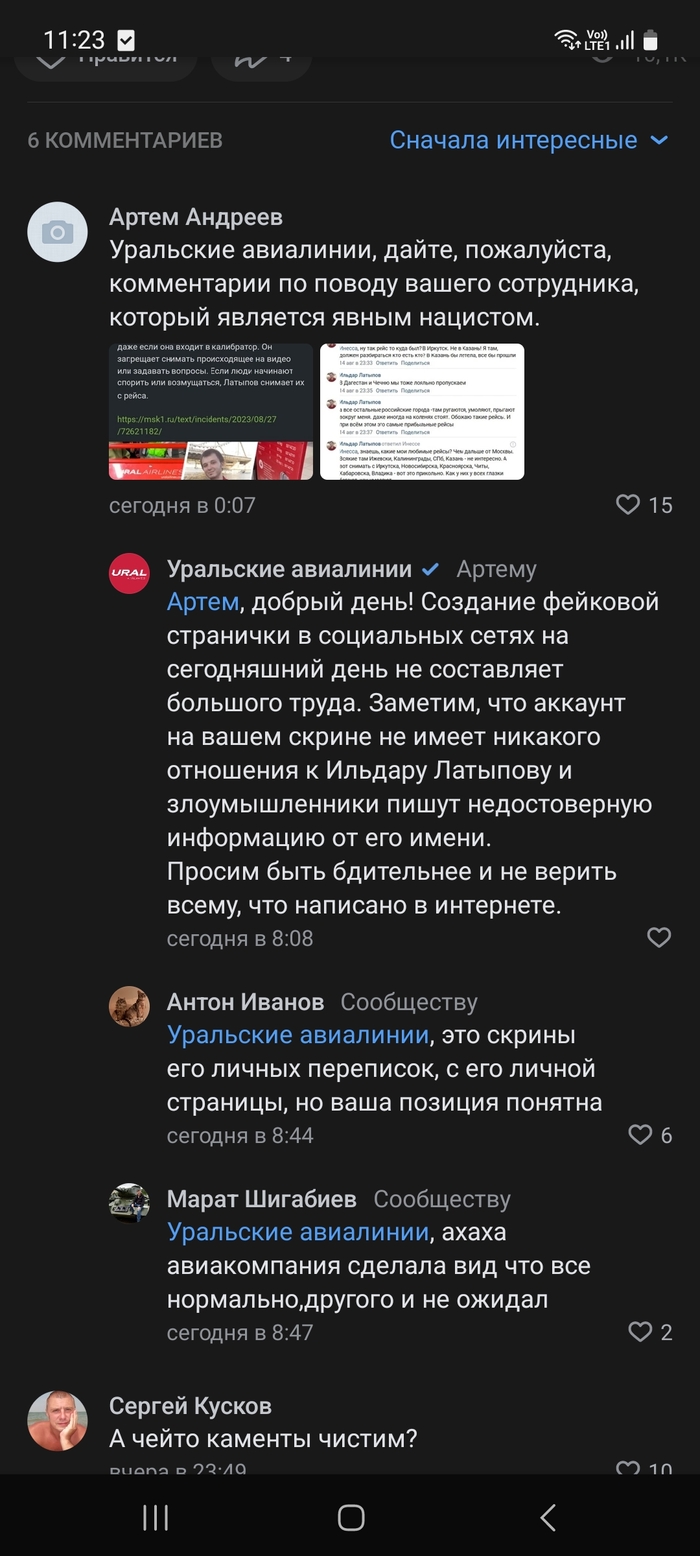
Task: Tap 'Уральские авиалинии' mention in Антон Иванов's comment
Action: [298, 1035]
